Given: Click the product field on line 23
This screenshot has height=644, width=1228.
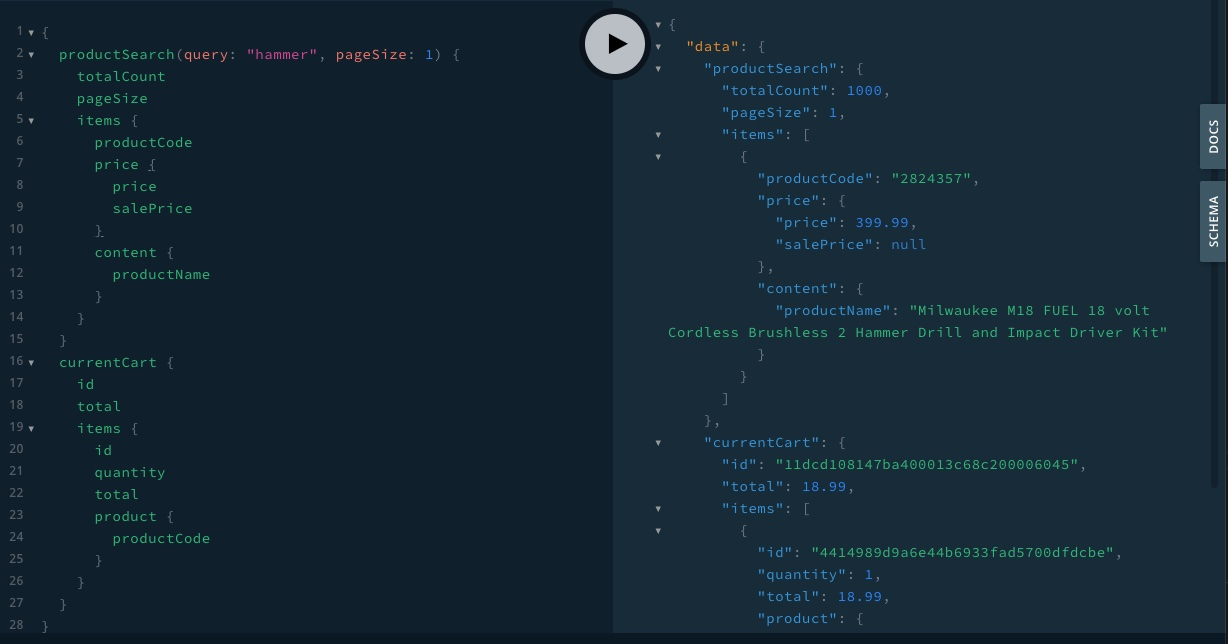Looking at the screenshot, I should pos(125,516).
